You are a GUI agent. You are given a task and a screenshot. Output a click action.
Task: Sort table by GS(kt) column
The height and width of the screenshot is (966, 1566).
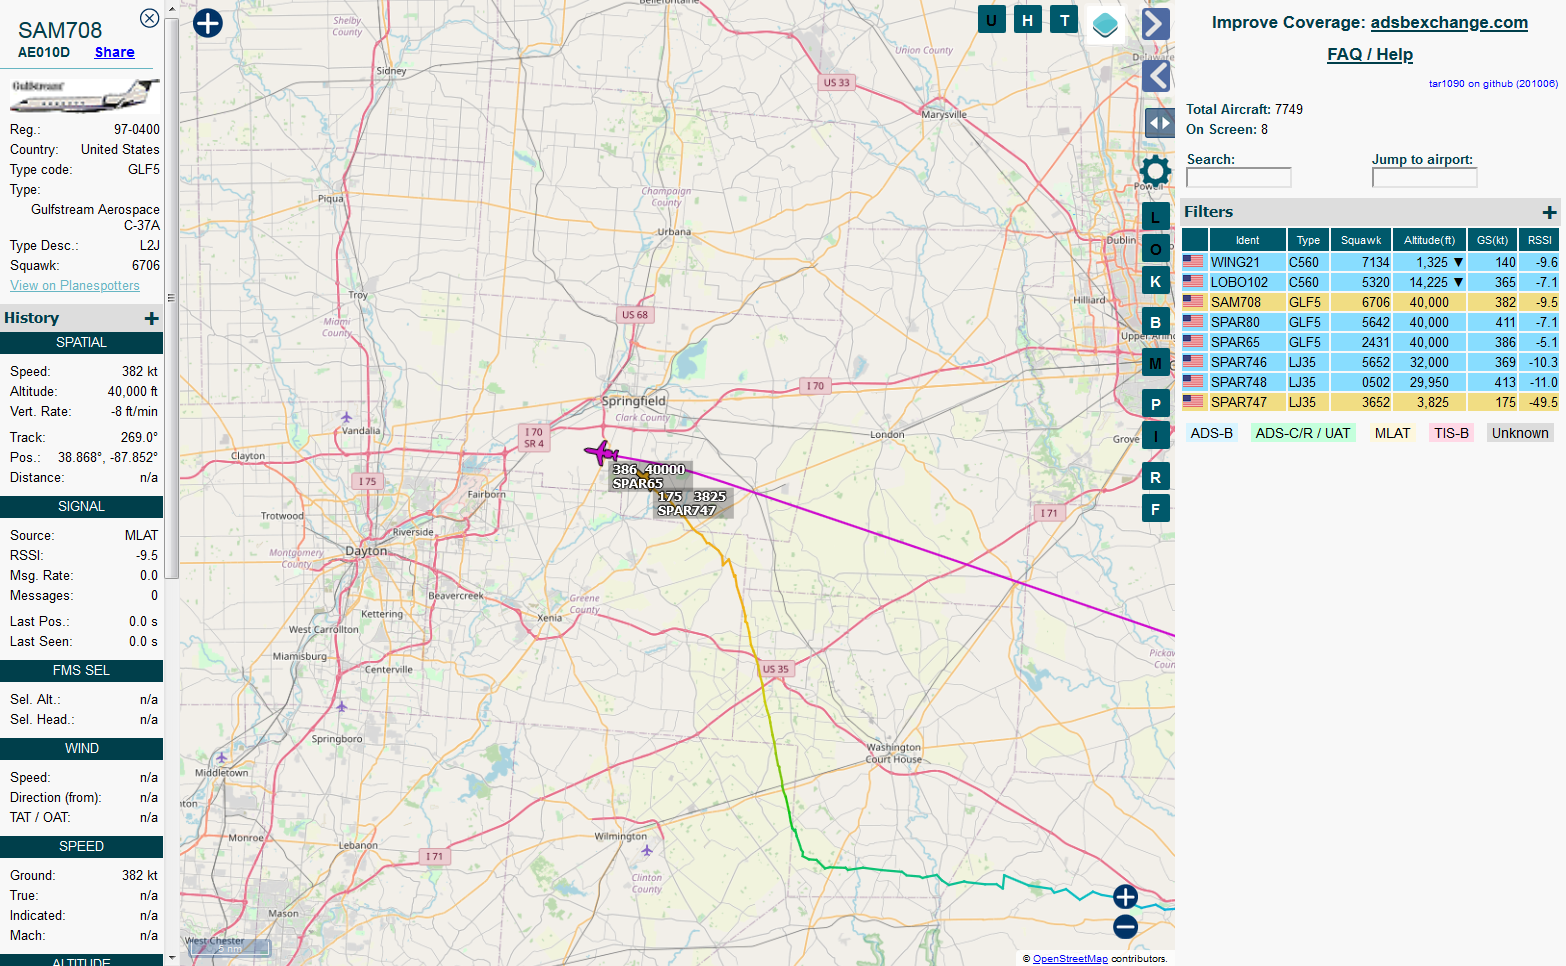(x=1492, y=240)
